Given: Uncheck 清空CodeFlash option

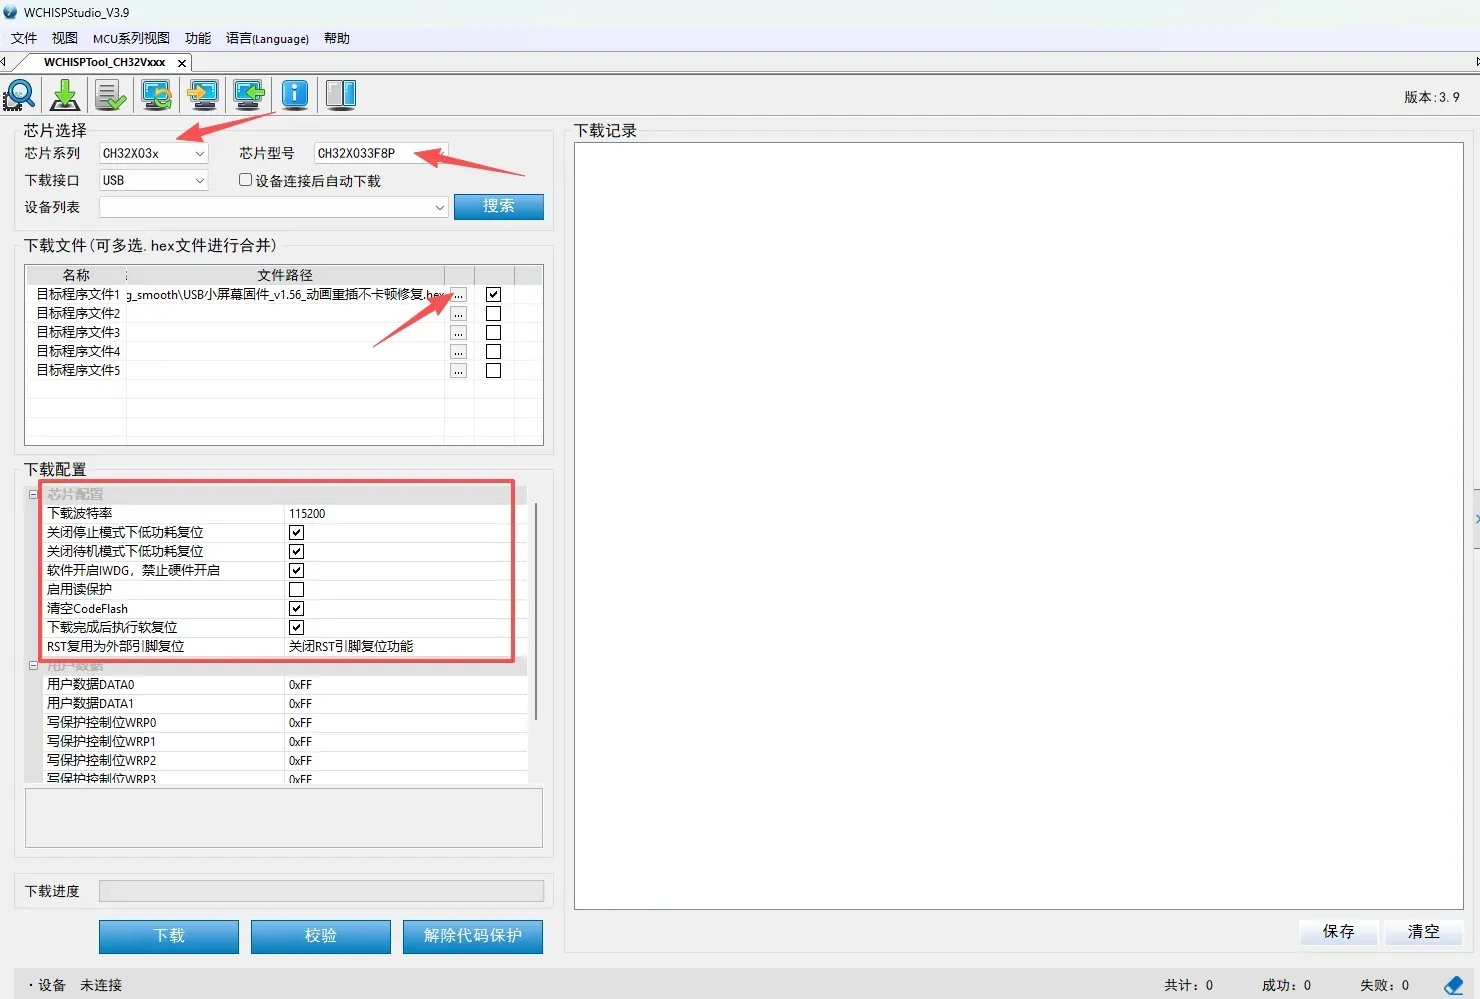Looking at the screenshot, I should coord(296,608).
